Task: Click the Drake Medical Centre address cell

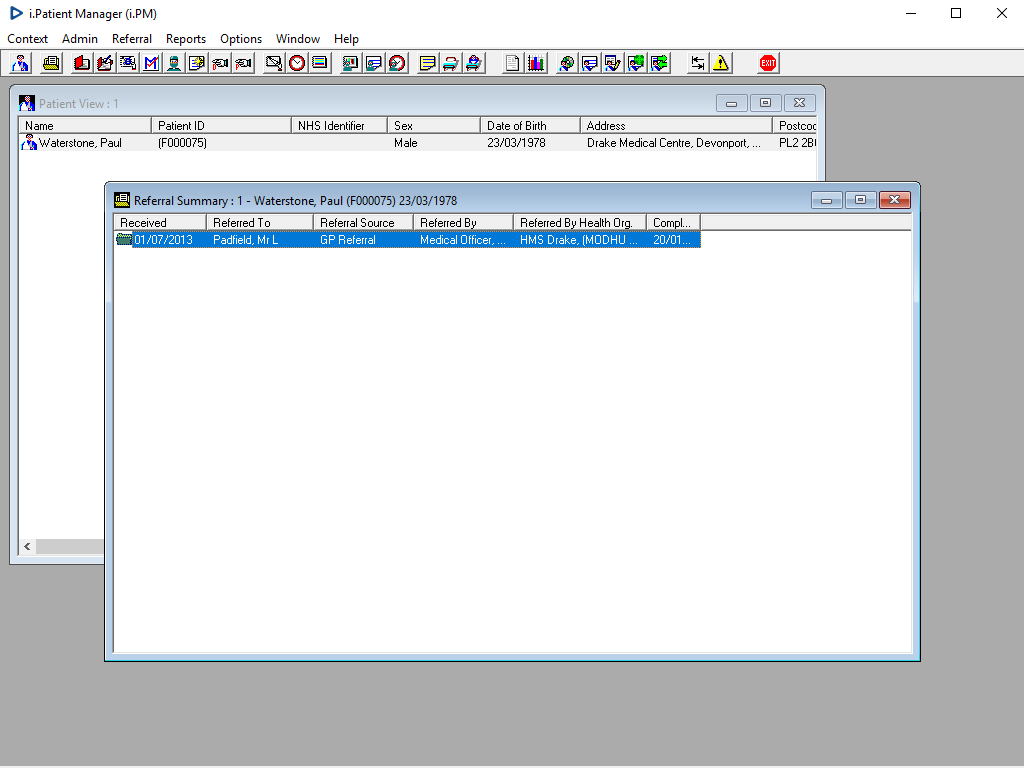Action: tap(673, 142)
